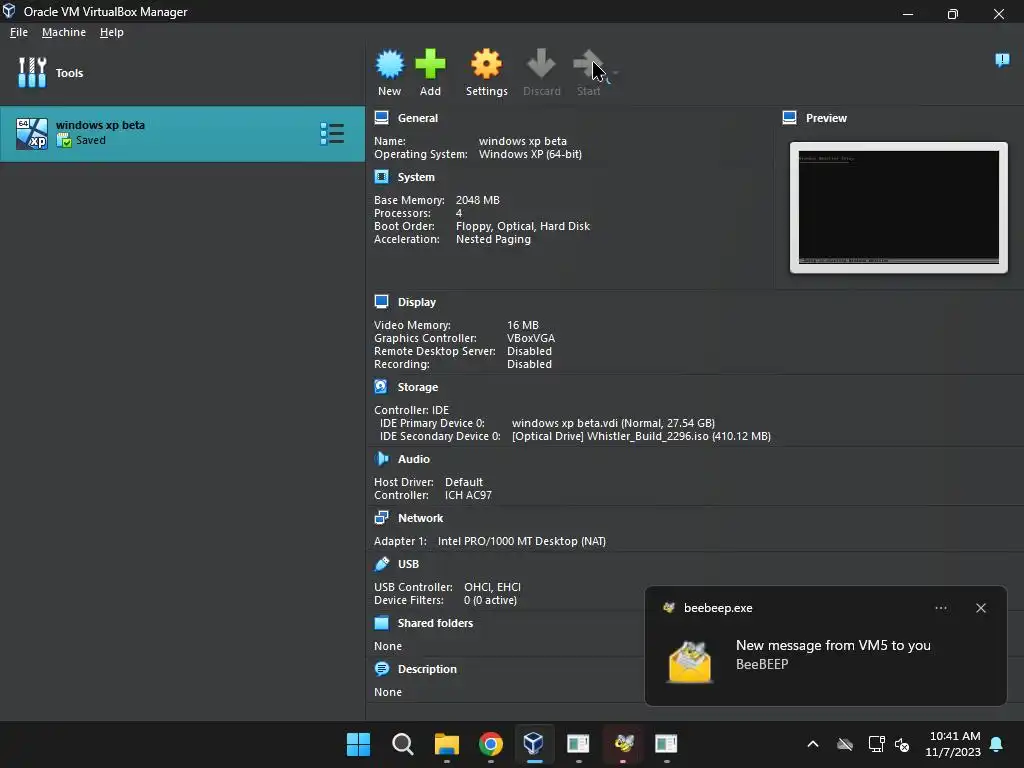
Task: Open File Explorer from the taskbar
Action: [x=447, y=744]
